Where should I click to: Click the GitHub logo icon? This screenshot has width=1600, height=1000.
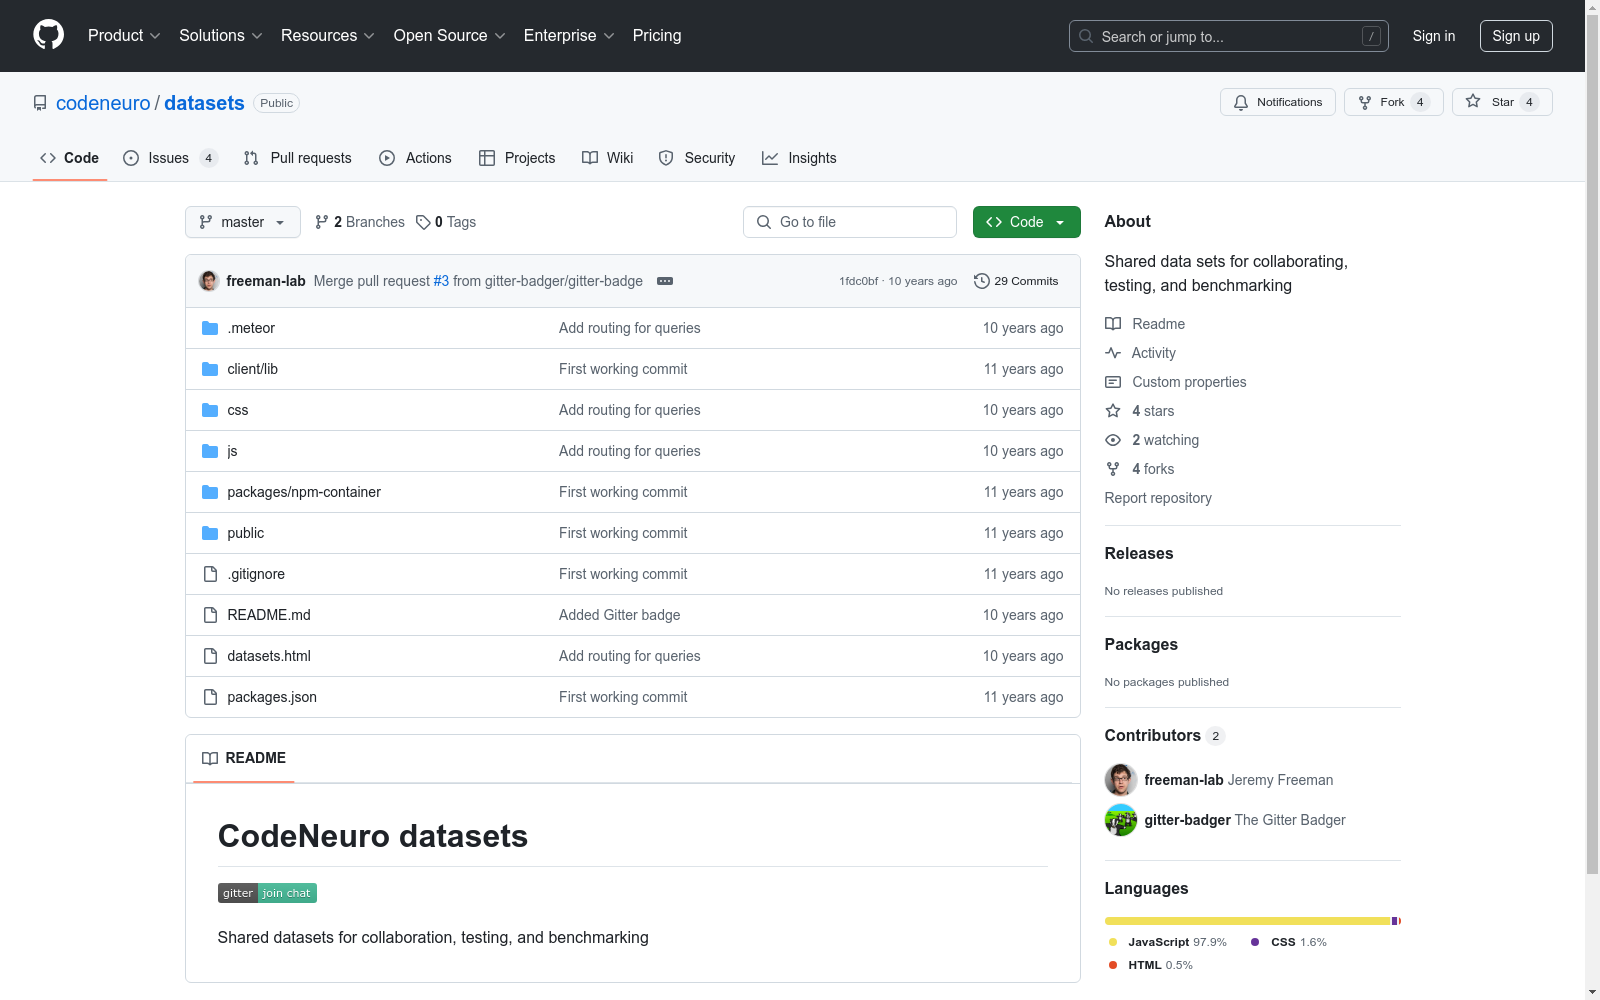pos(48,35)
